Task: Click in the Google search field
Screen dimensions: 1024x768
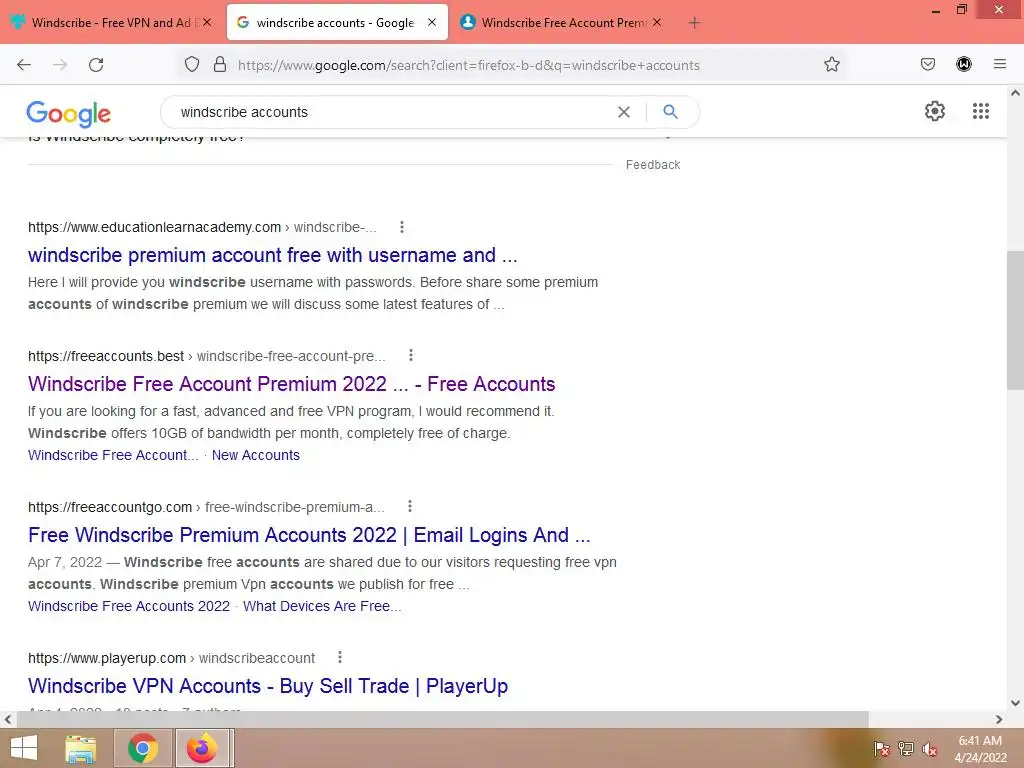Action: point(392,112)
